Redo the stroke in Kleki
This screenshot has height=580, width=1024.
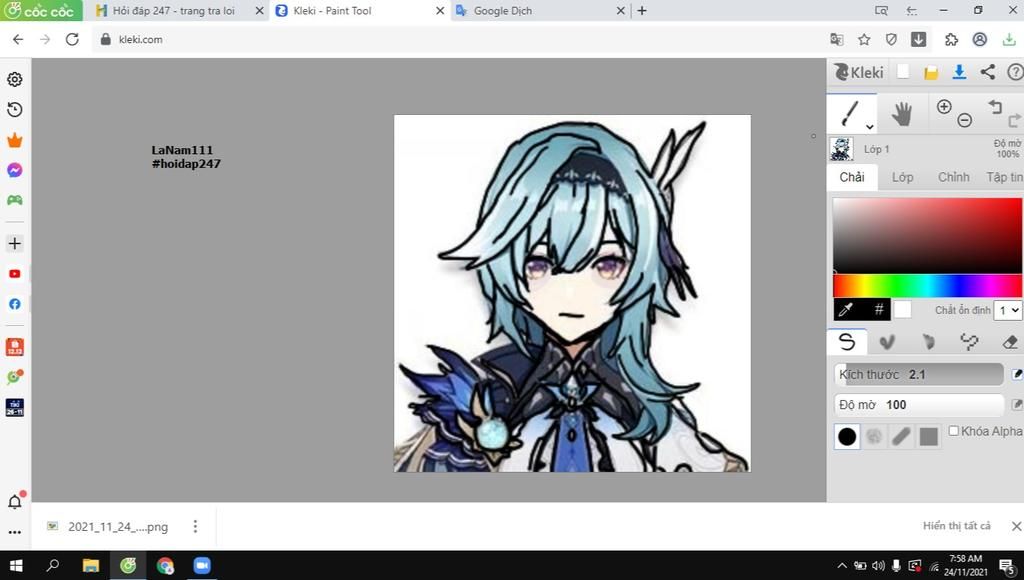(1014, 121)
